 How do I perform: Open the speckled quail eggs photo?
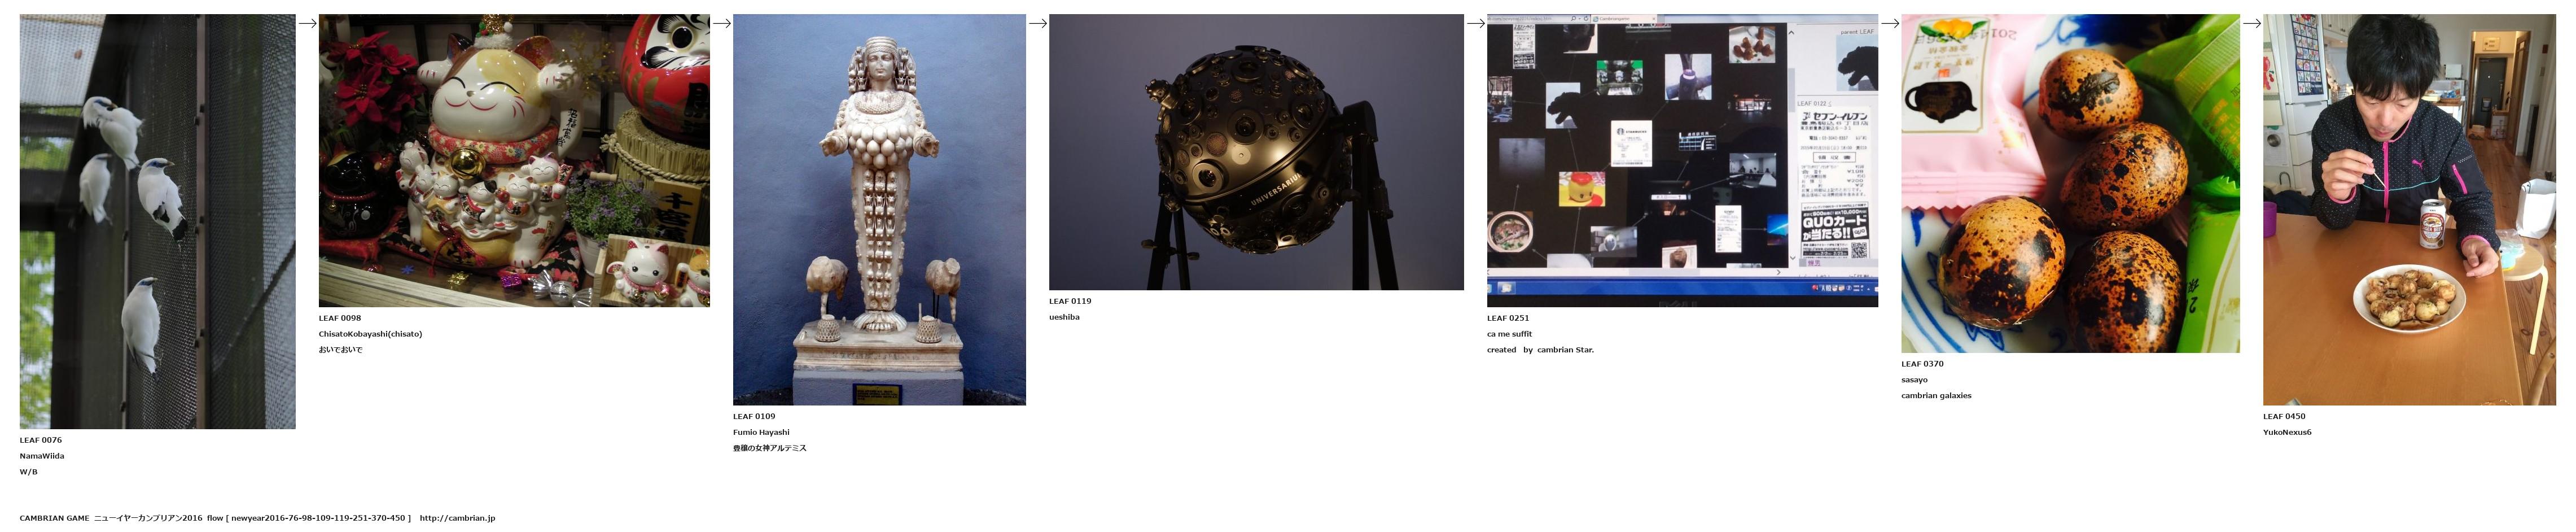point(2070,183)
